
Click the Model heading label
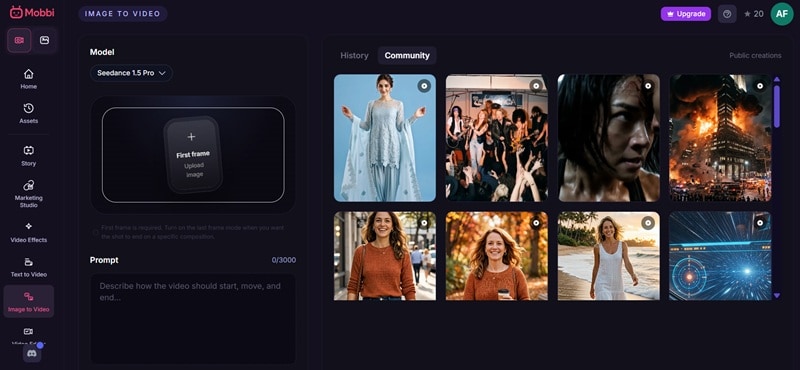(102, 52)
